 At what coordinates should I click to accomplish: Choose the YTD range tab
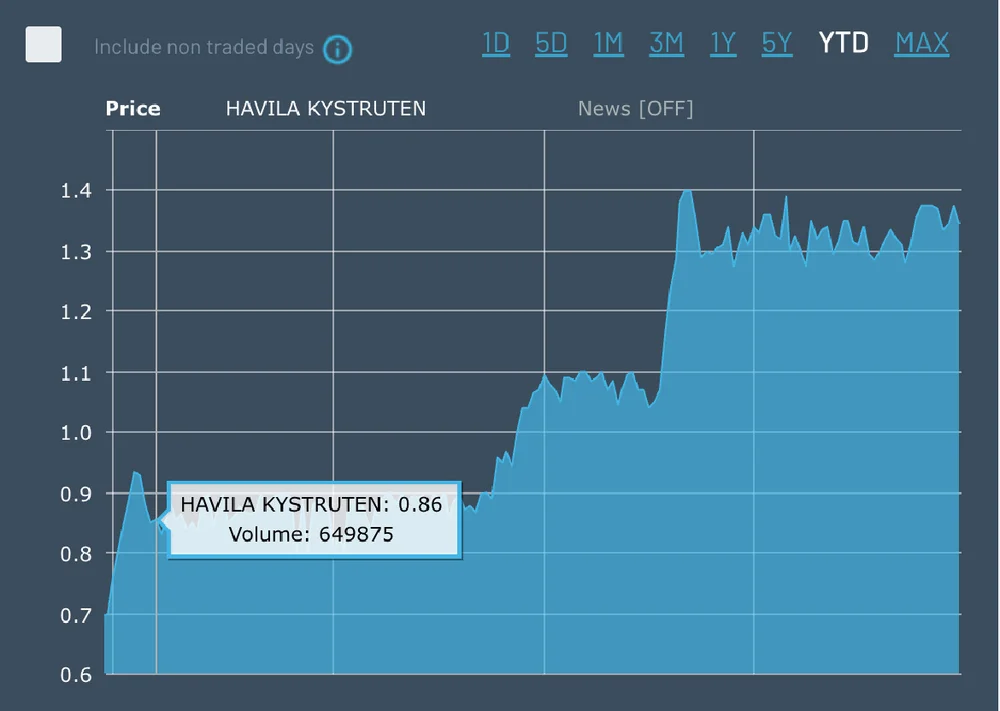[843, 43]
